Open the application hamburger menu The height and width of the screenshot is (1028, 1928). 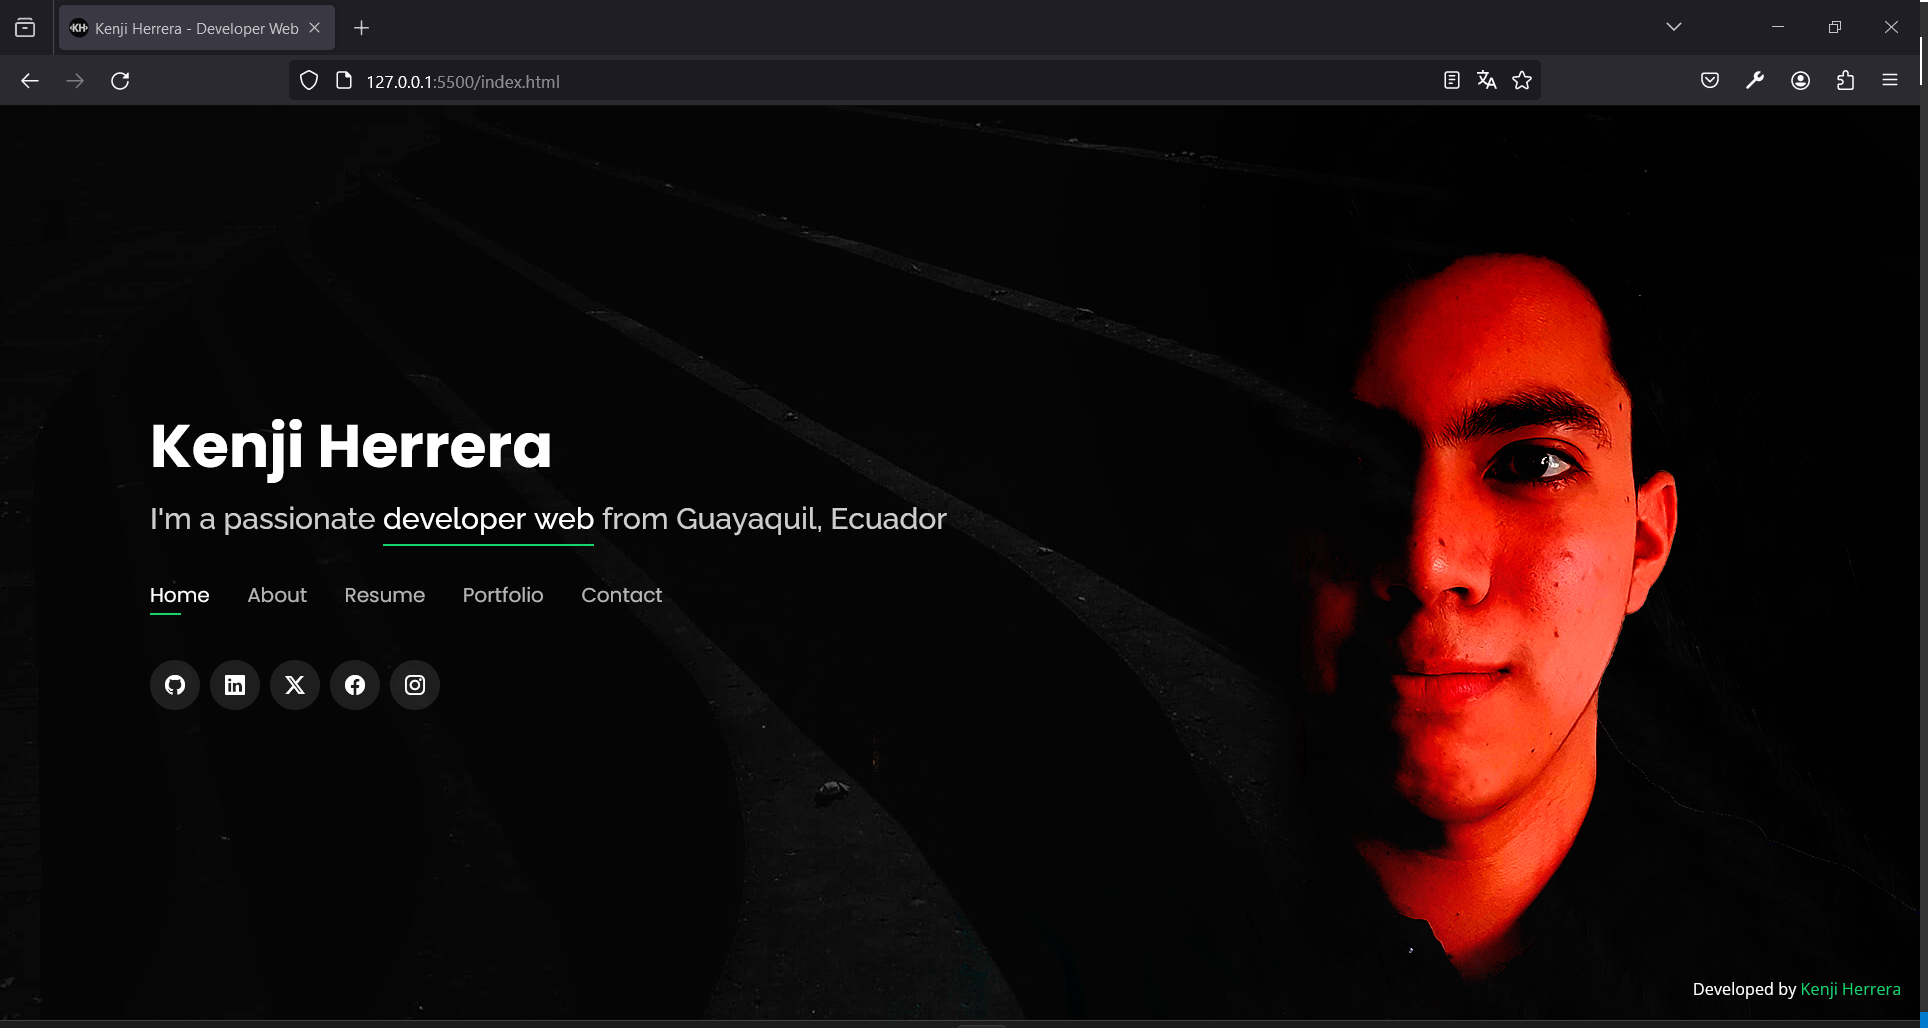(1890, 81)
